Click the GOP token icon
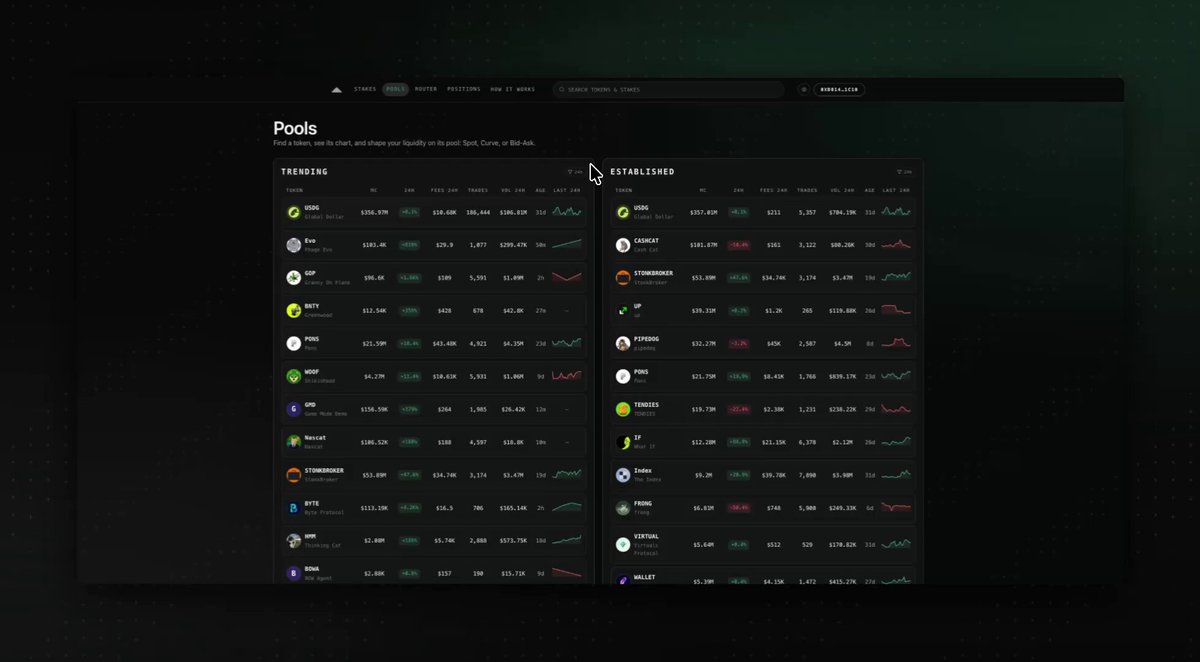Image resolution: width=1200 pixels, height=662 pixels. (x=294, y=277)
